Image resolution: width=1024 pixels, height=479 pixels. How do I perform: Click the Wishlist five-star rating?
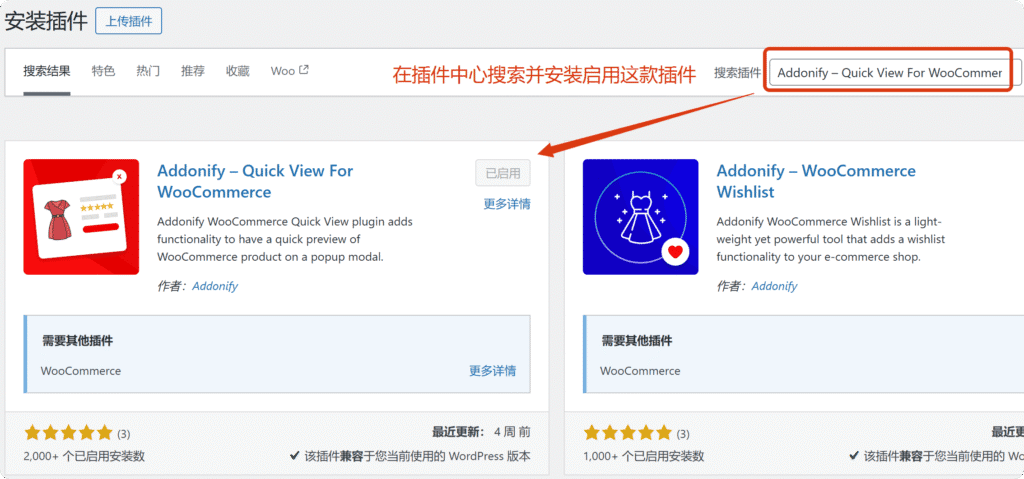pyautogui.click(x=628, y=433)
